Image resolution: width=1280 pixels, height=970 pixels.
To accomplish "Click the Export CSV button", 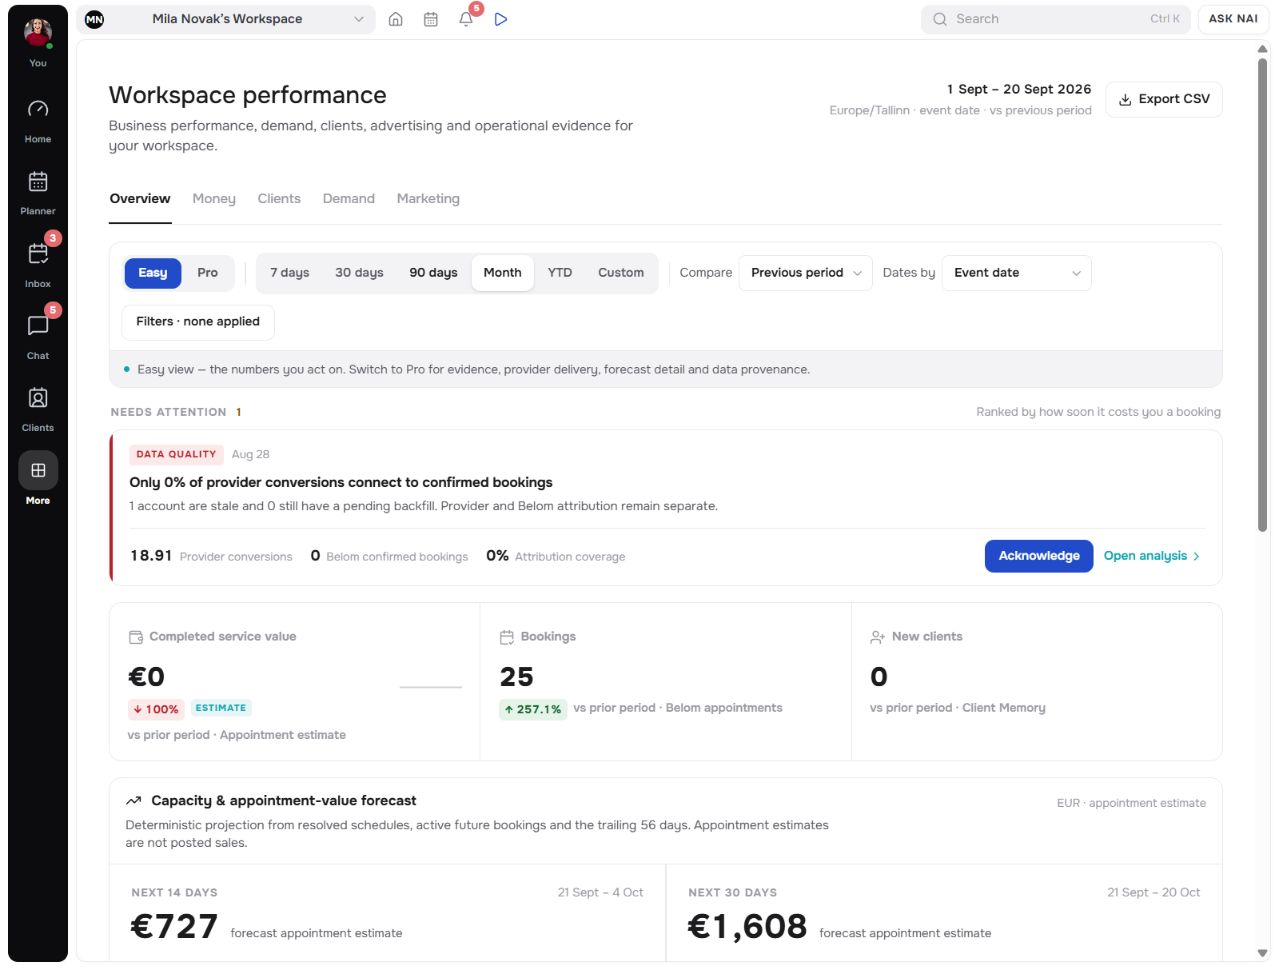I will pyautogui.click(x=1164, y=99).
